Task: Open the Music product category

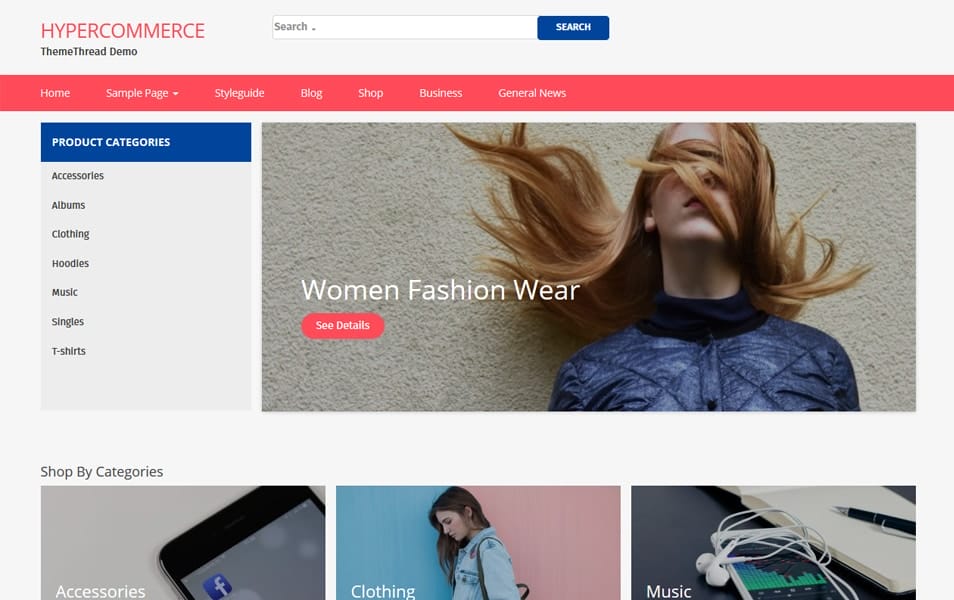Action: coord(64,292)
